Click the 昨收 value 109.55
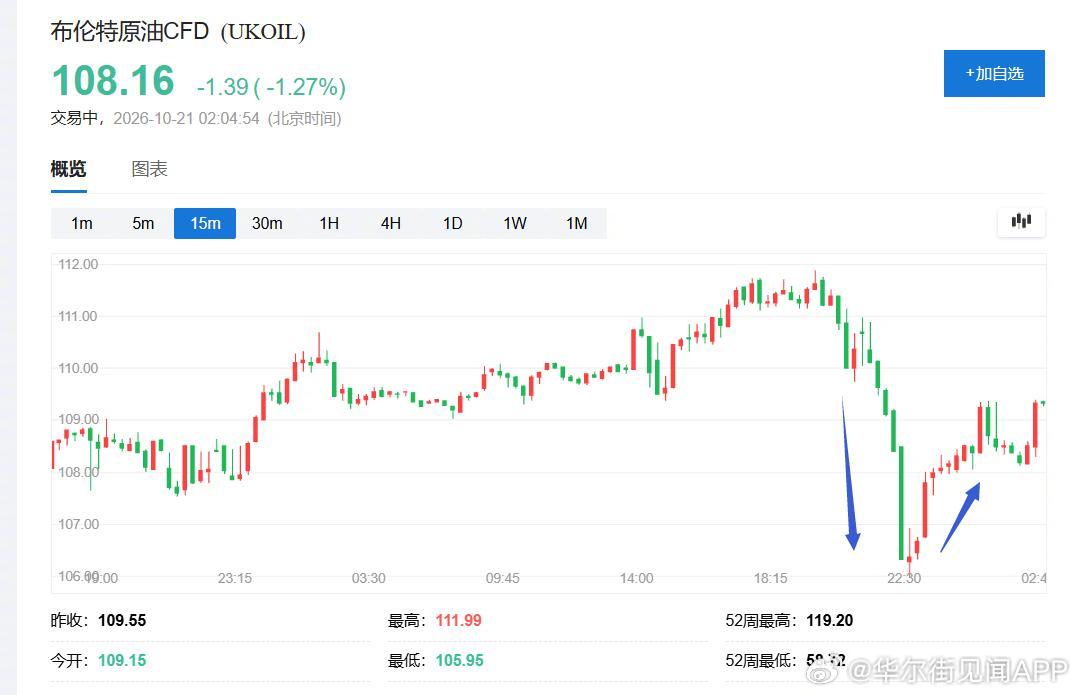1078x695 pixels. (x=122, y=620)
